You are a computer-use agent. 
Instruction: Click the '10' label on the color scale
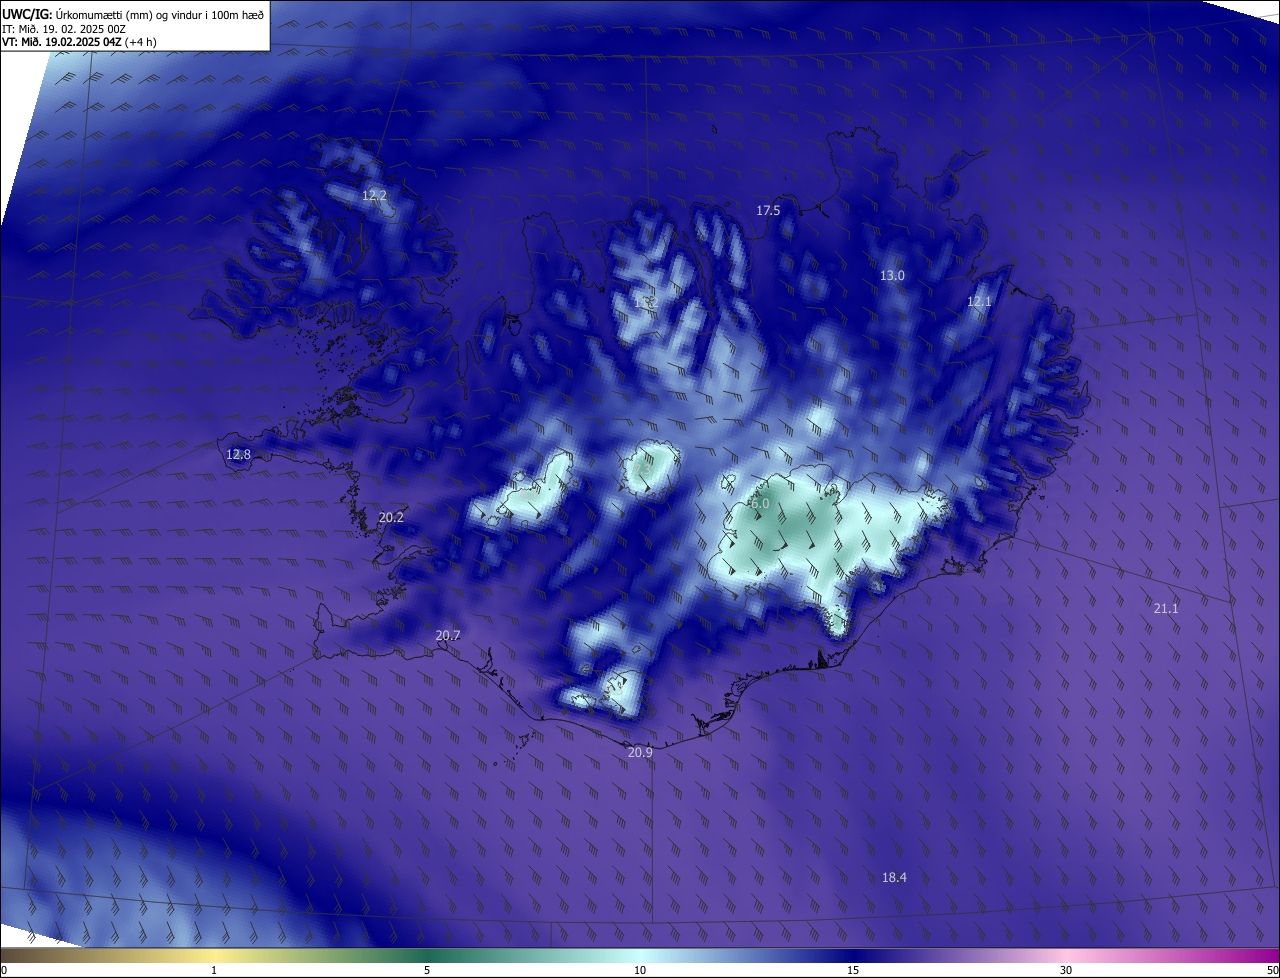pyautogui.click(x=640, y=970)
